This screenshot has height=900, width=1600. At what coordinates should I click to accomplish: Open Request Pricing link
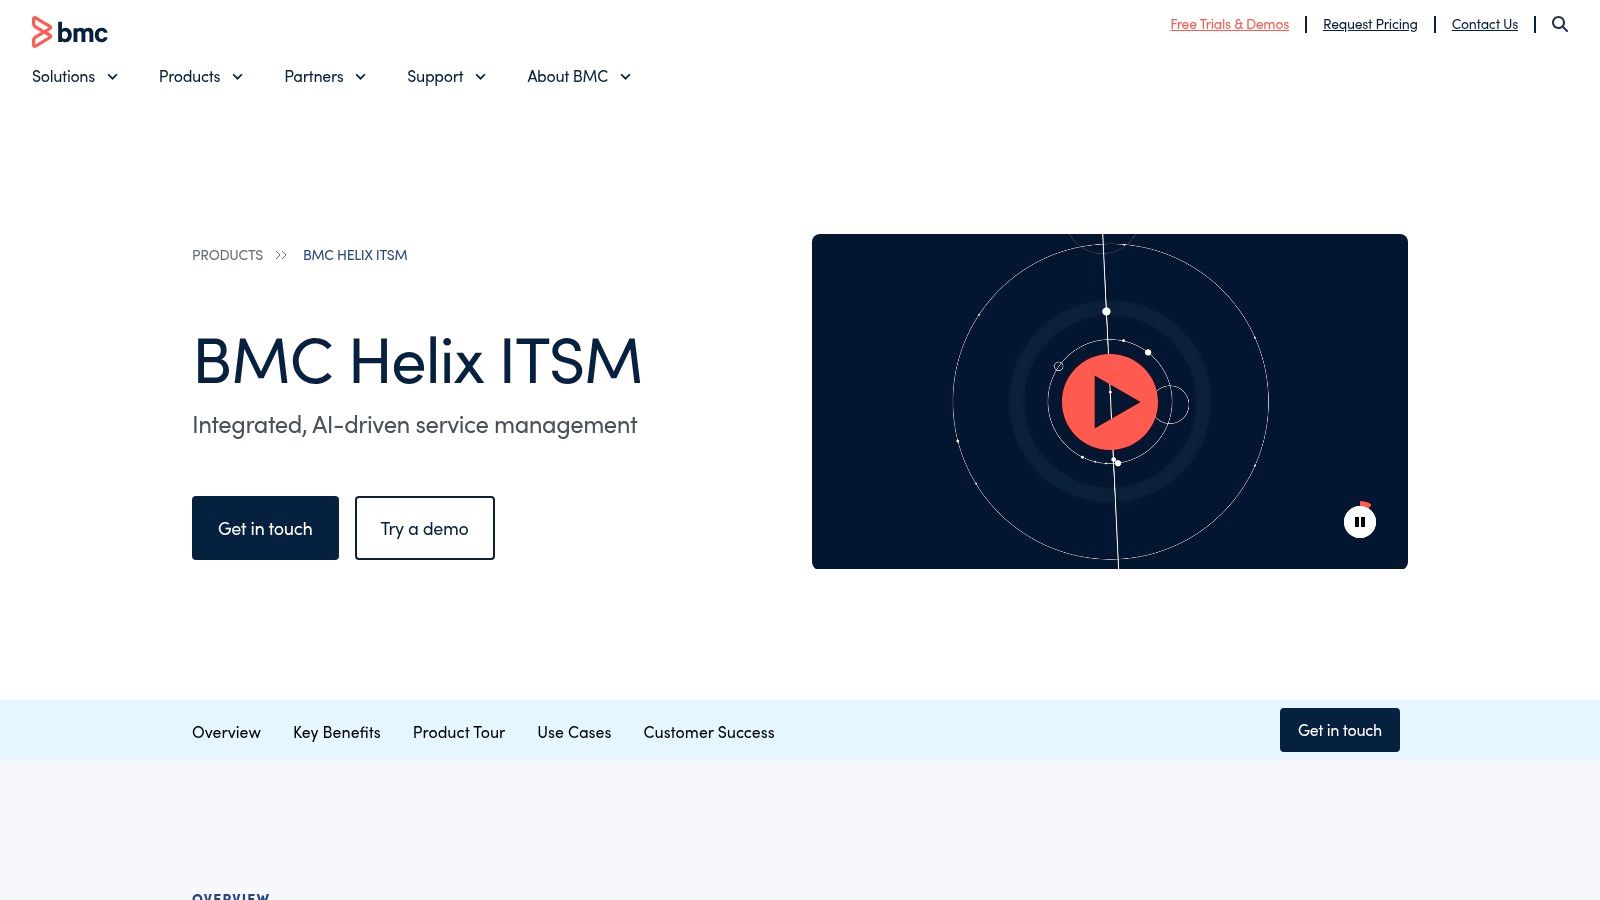1370,24
